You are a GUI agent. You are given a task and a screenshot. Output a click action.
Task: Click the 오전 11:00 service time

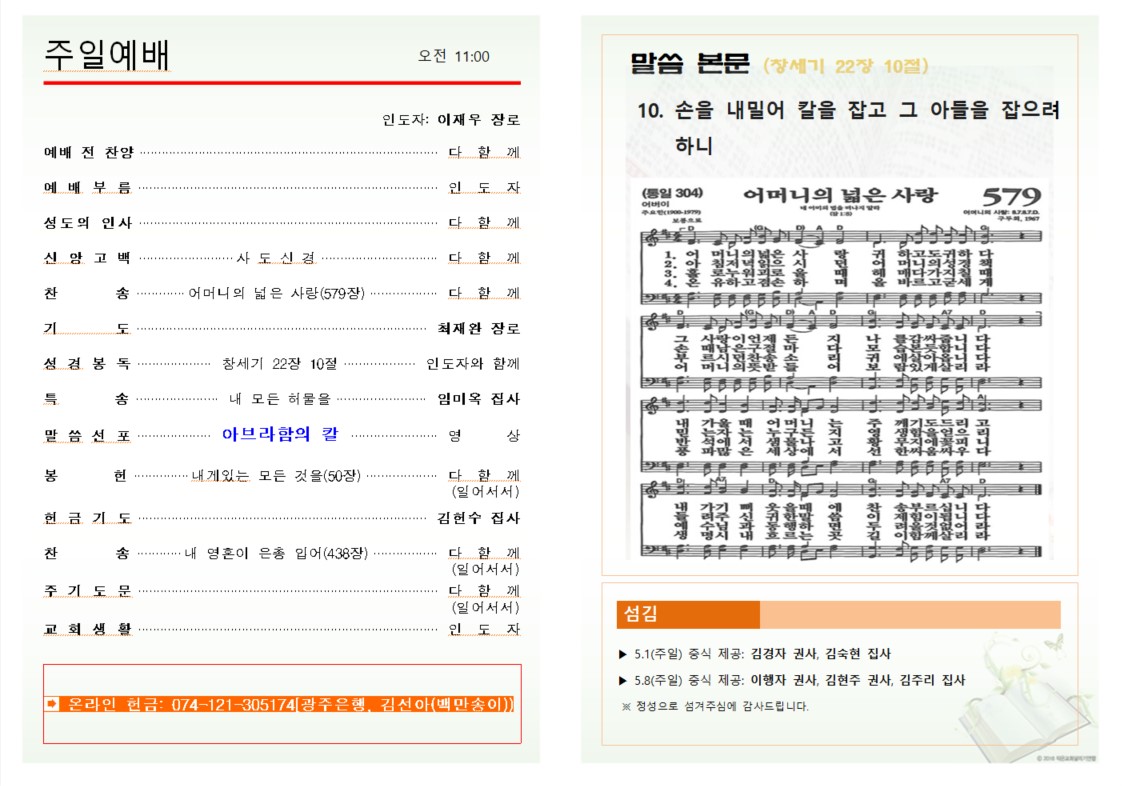pyautogui.click(x=454, y=57)
